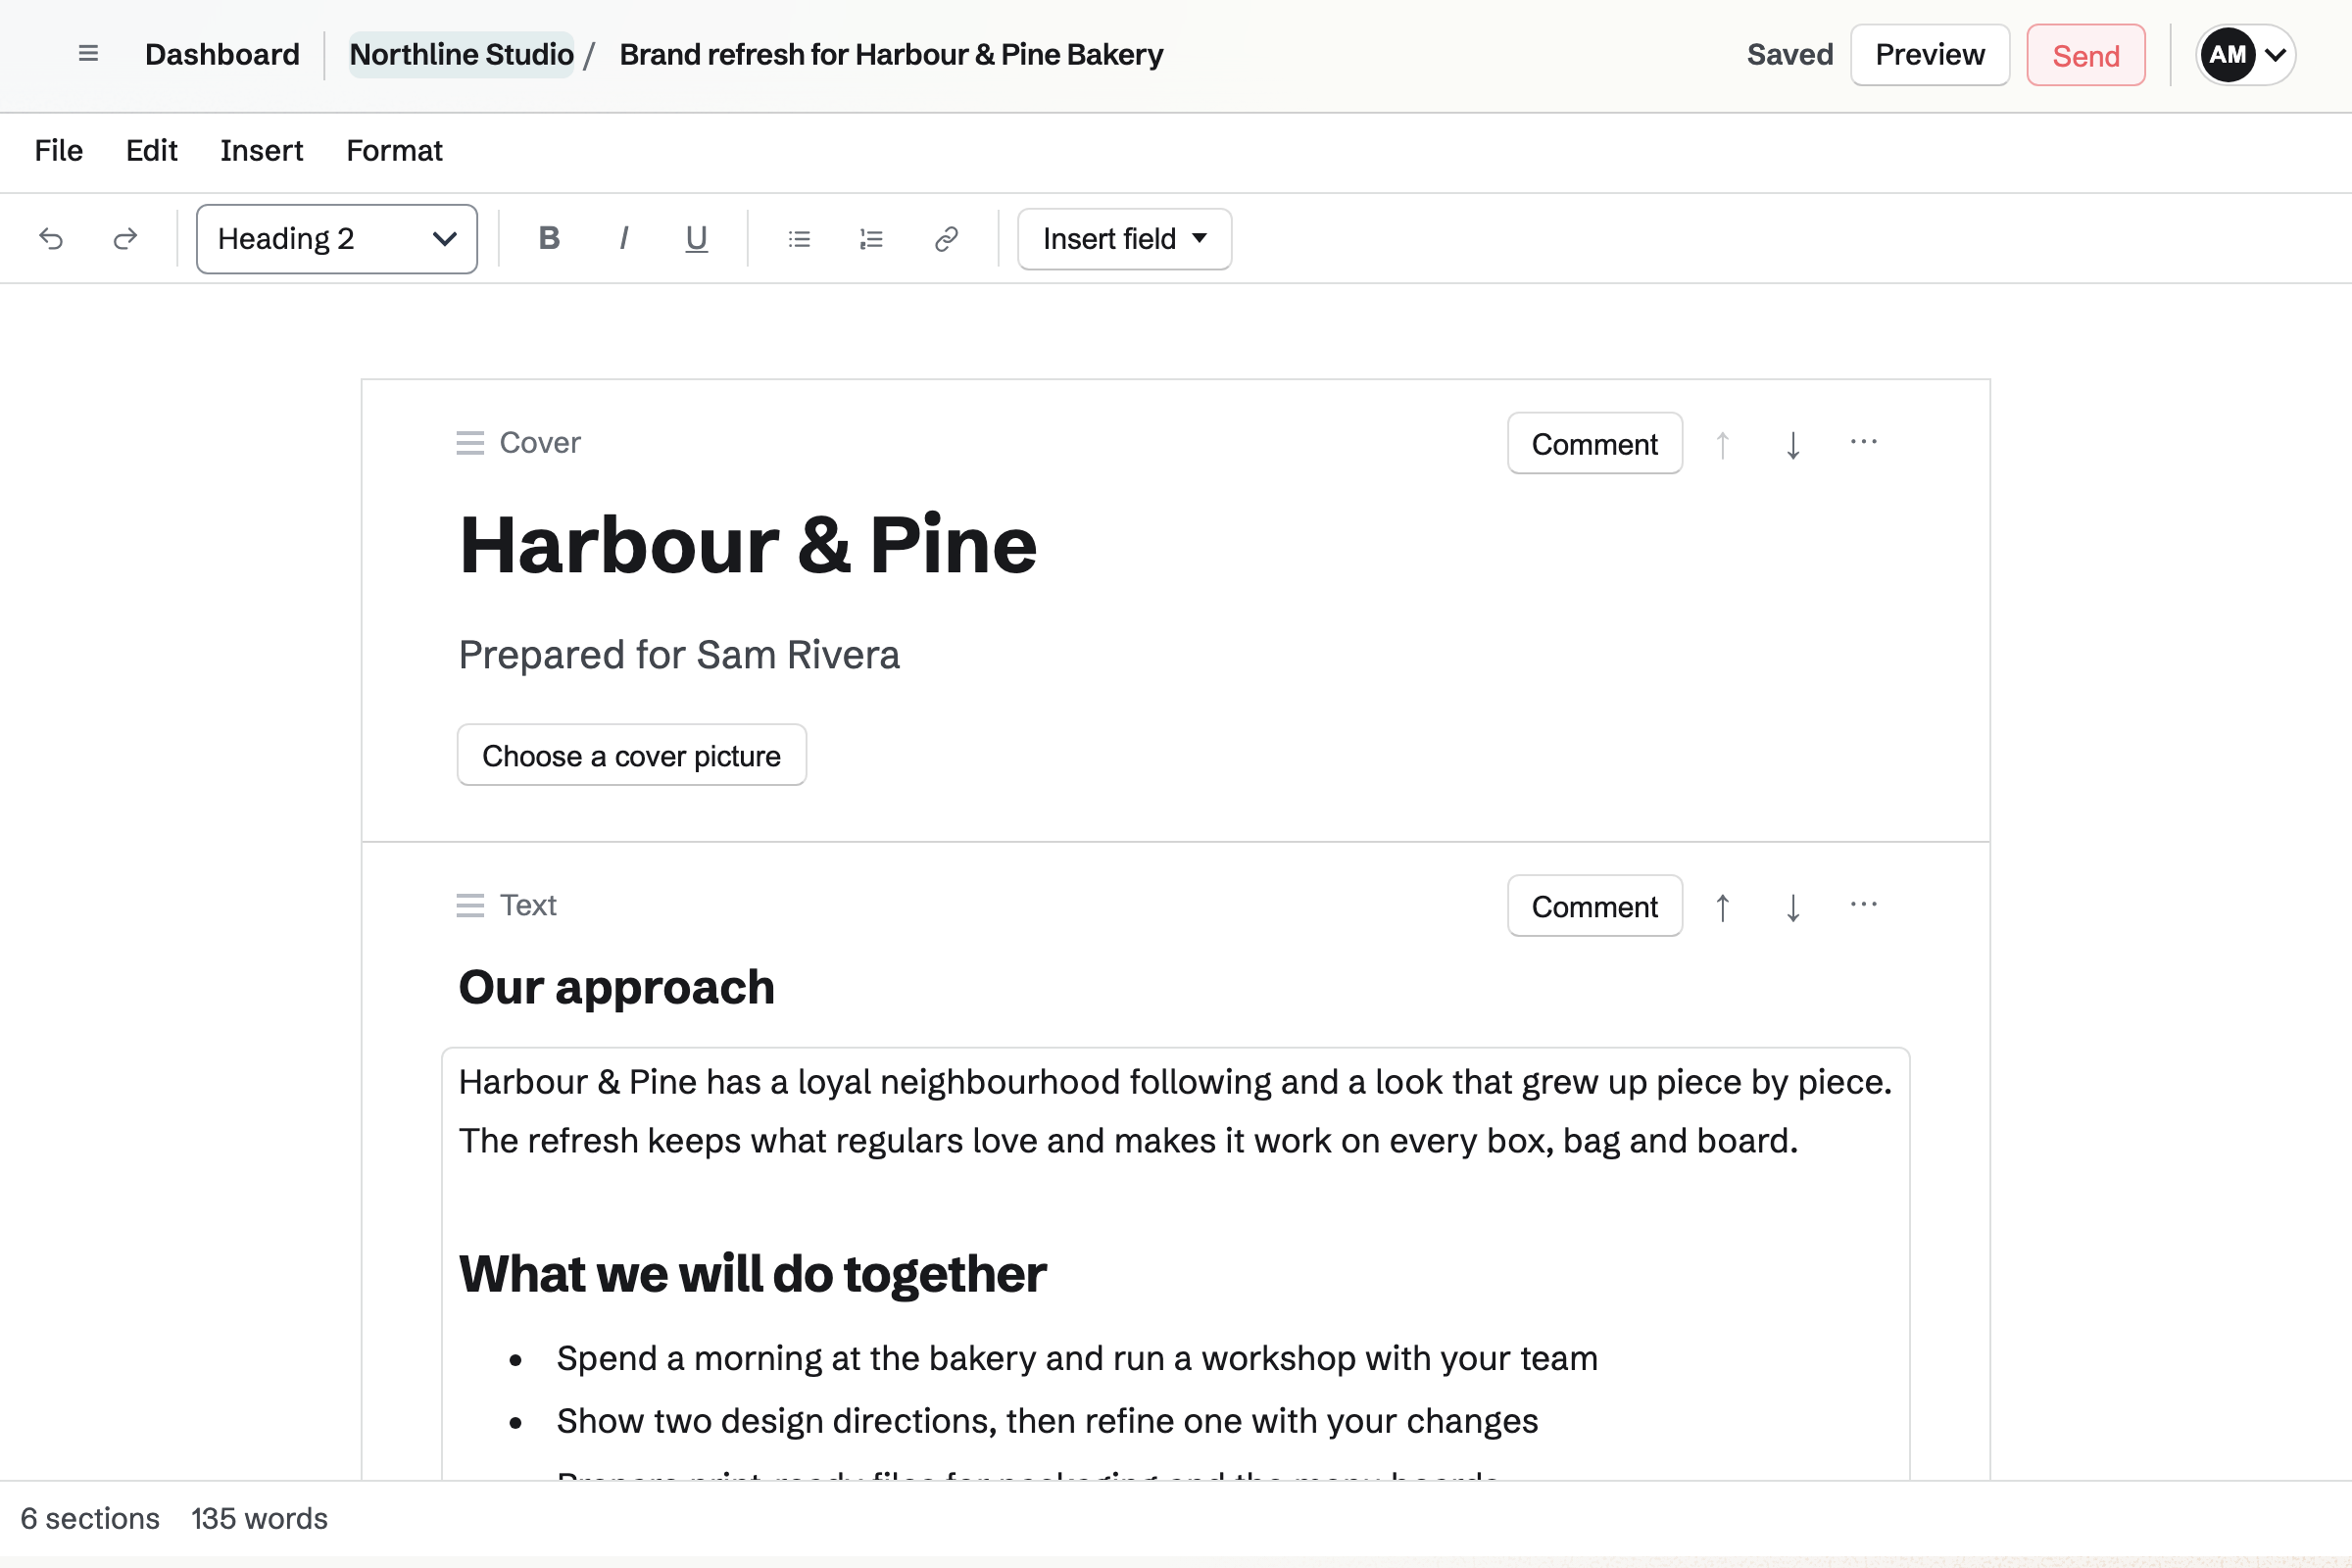Go to the Dashboard link
The height and width of the screenshot is (1568, 2352).
[x=222, y=55]
